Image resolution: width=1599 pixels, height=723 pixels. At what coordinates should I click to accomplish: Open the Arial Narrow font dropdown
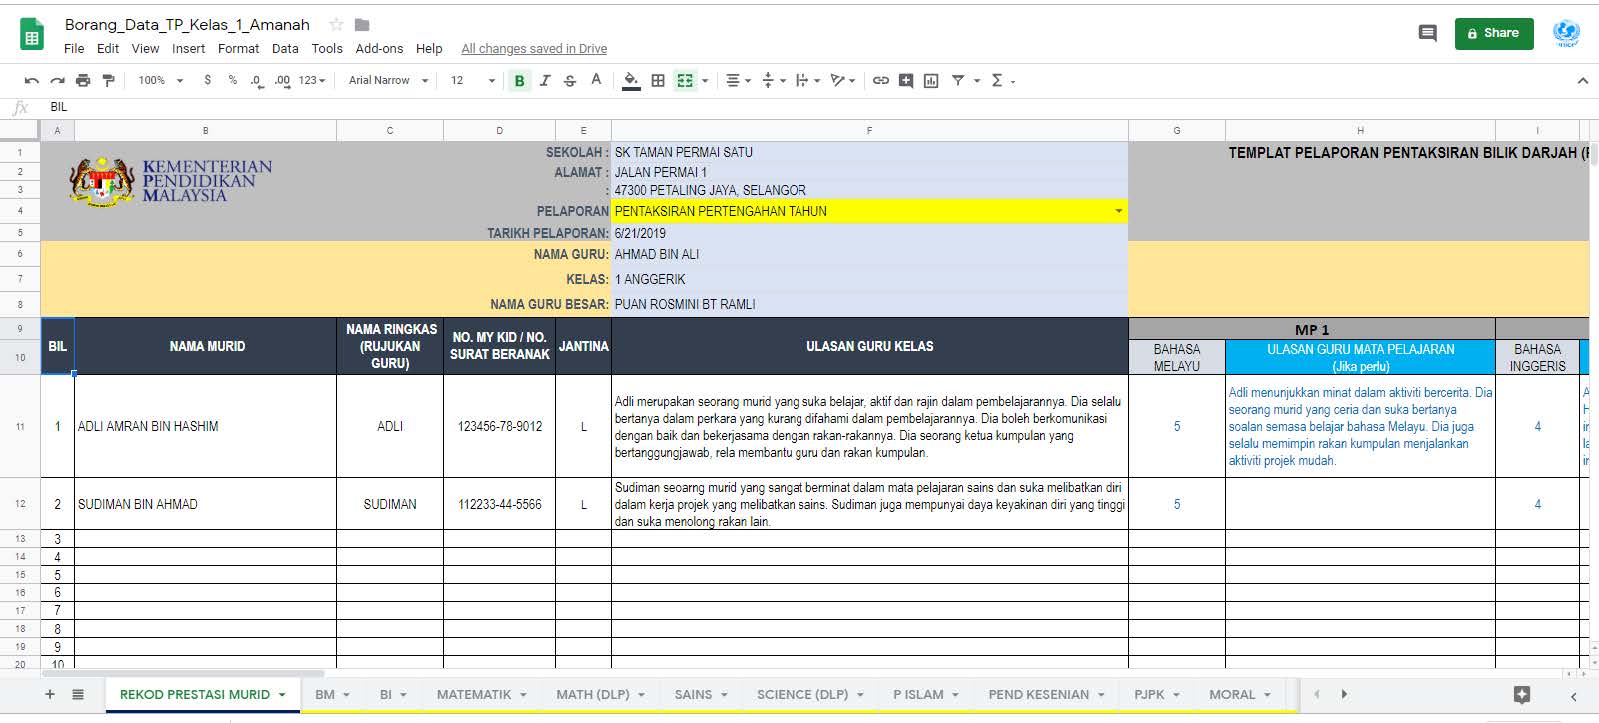coord(389,80)
